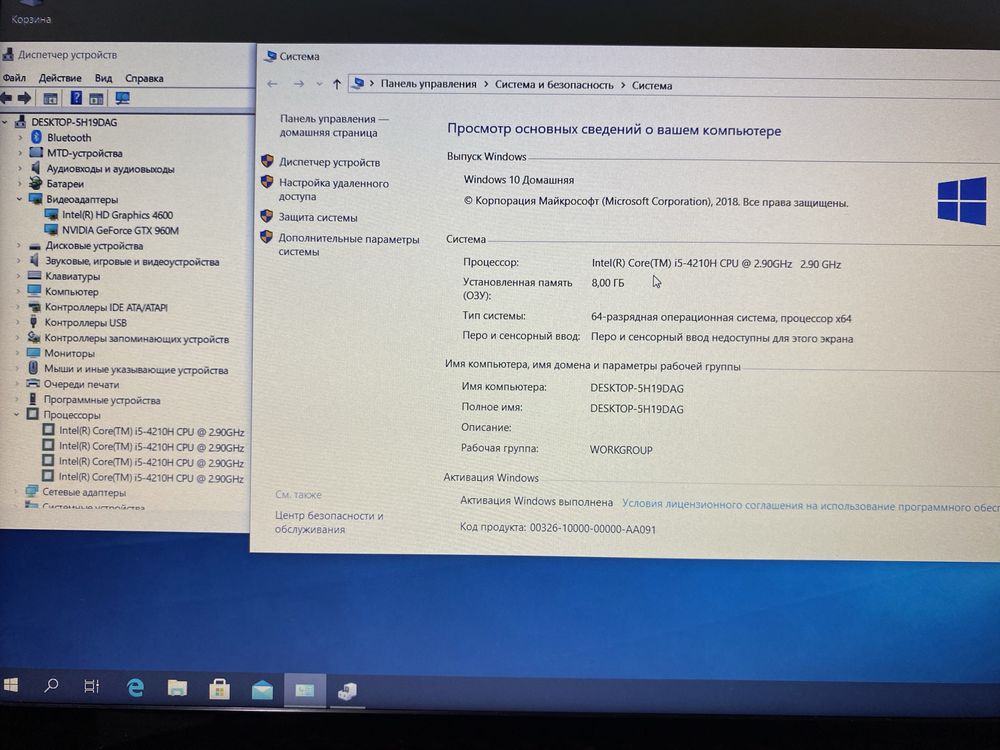The width and height of the screenshot is (1000, 750).
Task: Open Действие menu in Device Manager
Action: pos(60,78)
